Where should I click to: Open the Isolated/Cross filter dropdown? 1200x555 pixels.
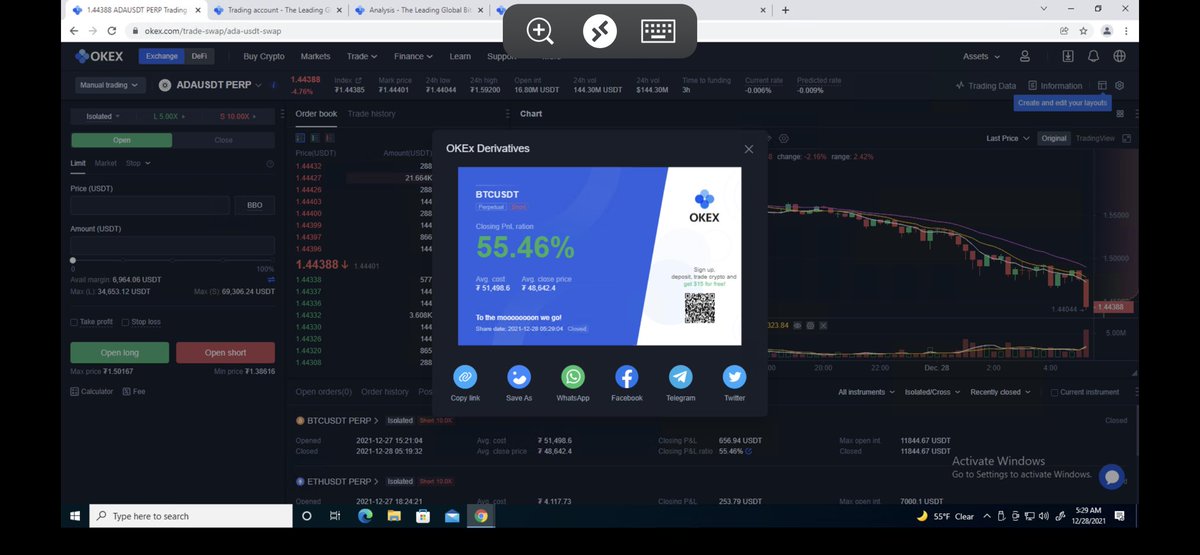click(932, 392)
